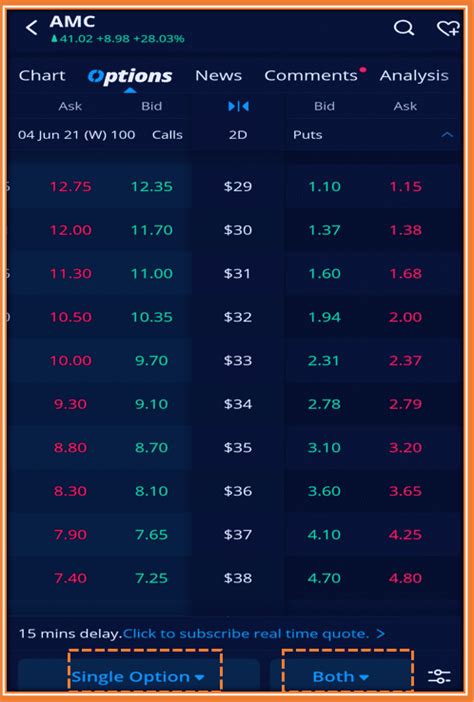Switch to the News tab
This screenshot has width=474, height=702.
[x=218, y=75]
